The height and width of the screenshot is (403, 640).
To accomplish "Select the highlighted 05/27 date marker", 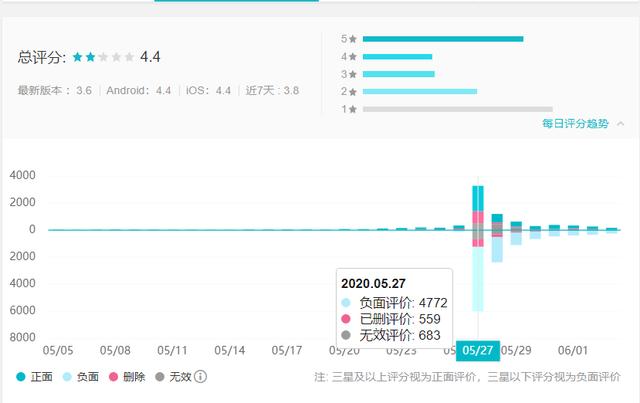I will pos(477,351).
